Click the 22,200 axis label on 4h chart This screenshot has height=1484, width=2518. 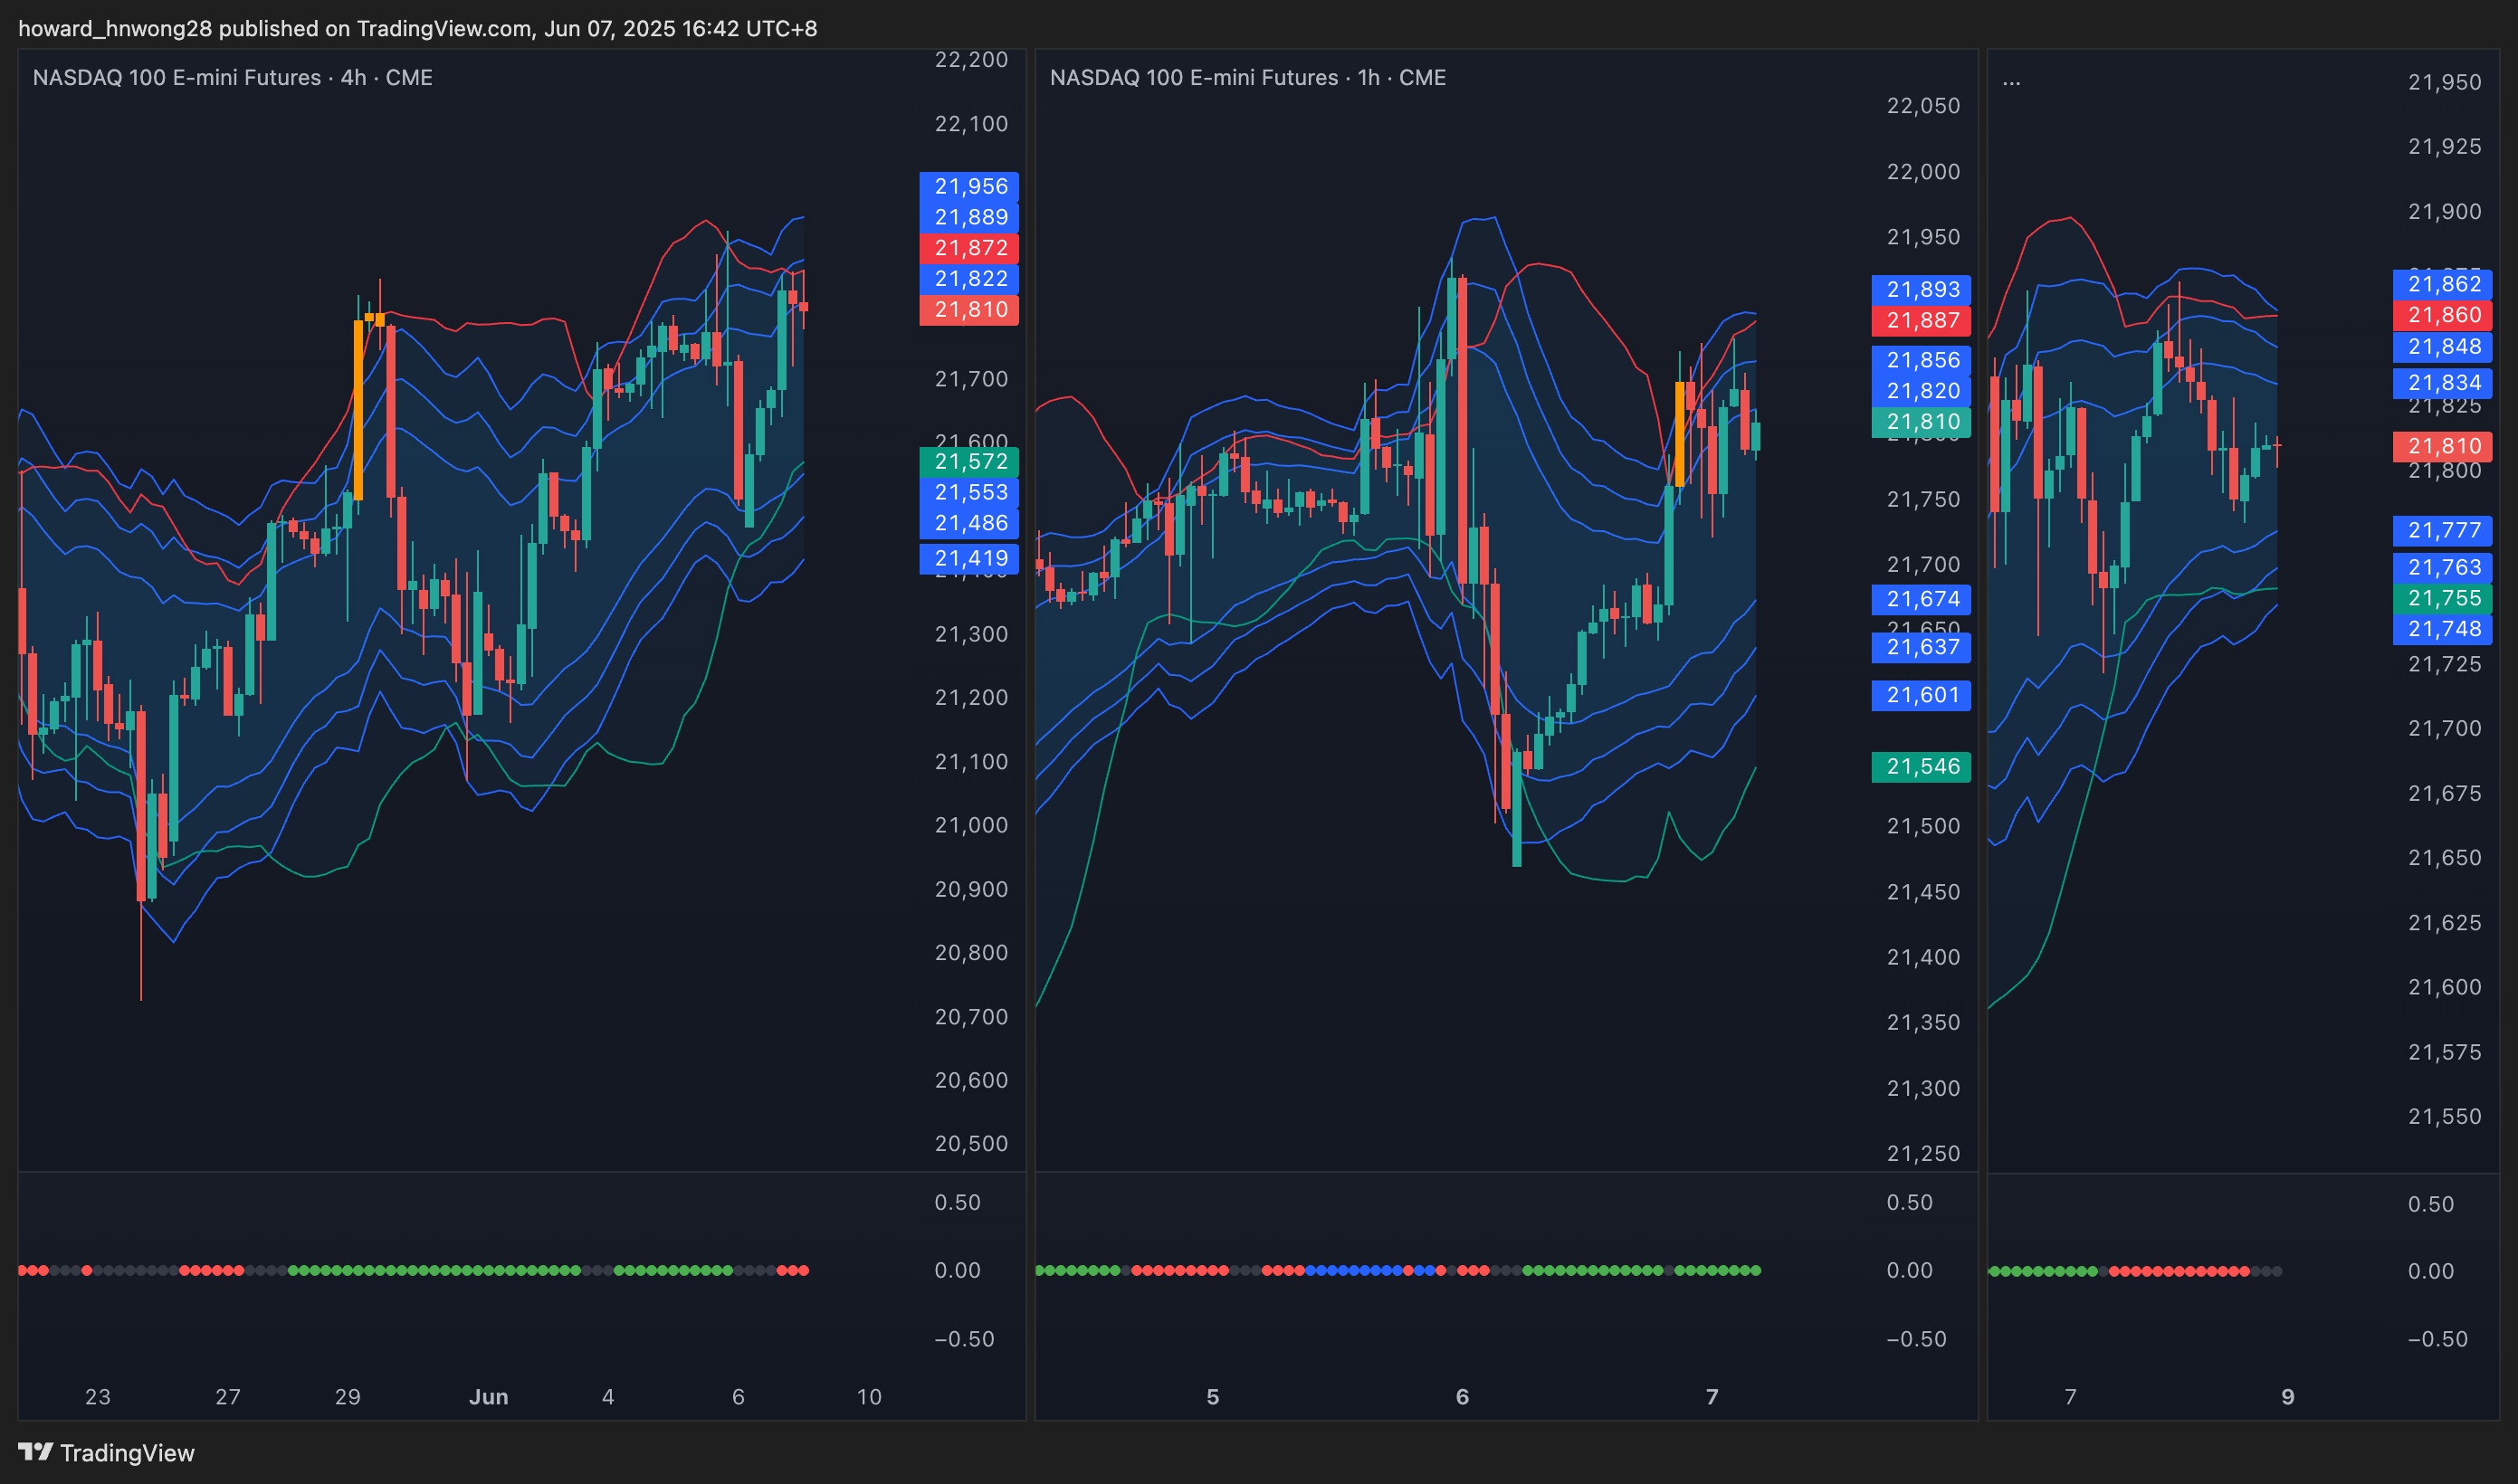pyautogui.click(x=970, y=60)
